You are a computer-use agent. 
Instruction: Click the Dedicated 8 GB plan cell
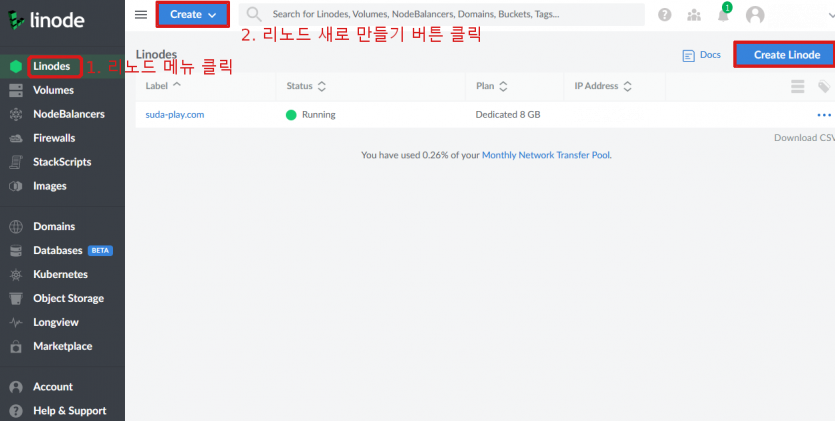(507, 115)
